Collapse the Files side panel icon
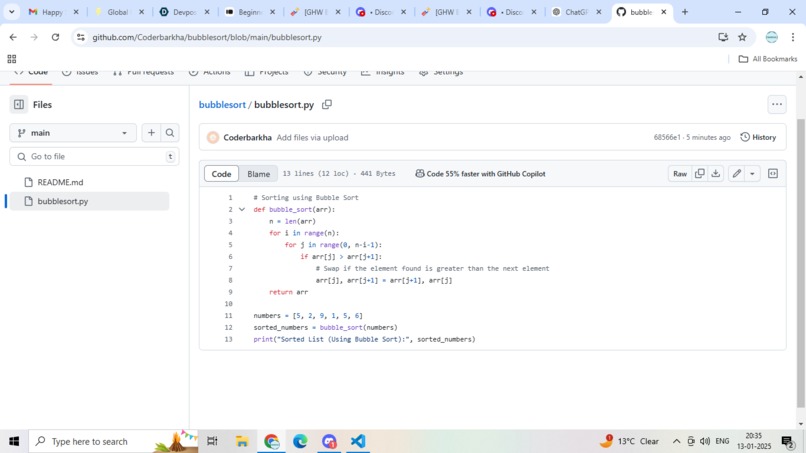Image resolution: width=806 pixels, height=453 pixels. [19, 104]
